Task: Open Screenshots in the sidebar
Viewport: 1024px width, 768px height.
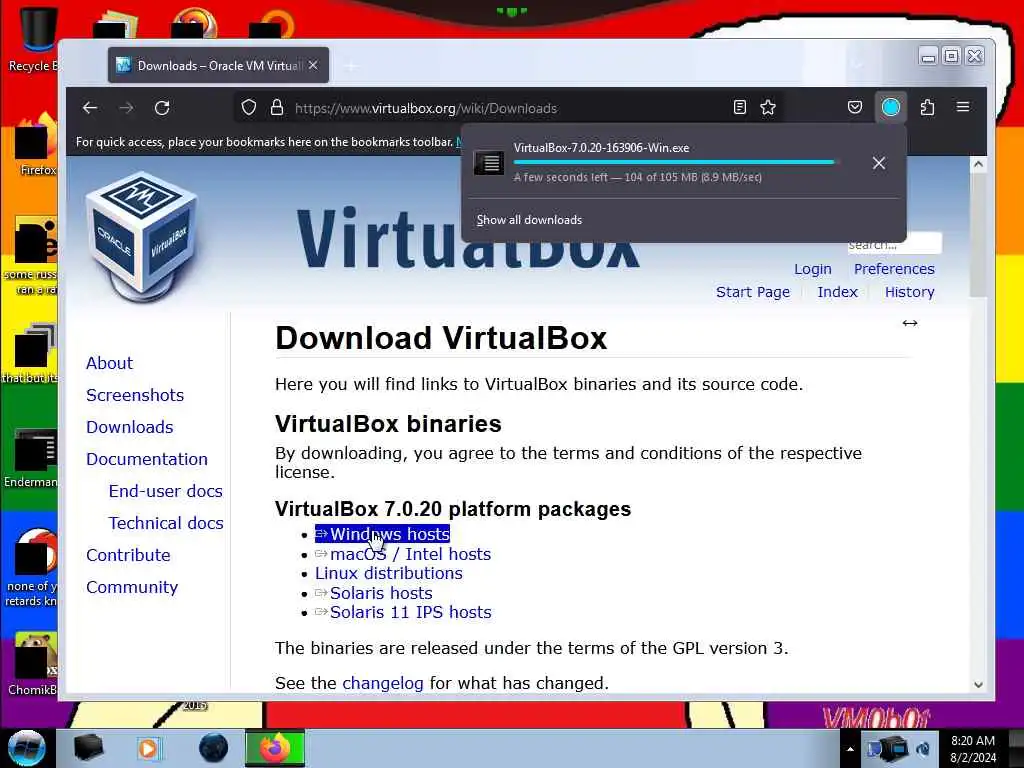Action: pyautogui.click(x=135, y=395)
